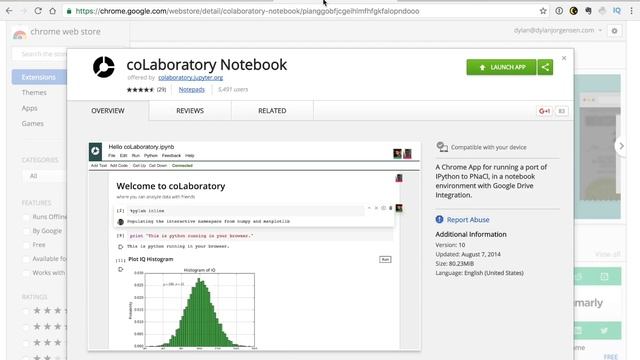Click 'Updated: August 7, 2014' text
The image size is (640, 360).
pyautogui.click(x=468, y=254)
